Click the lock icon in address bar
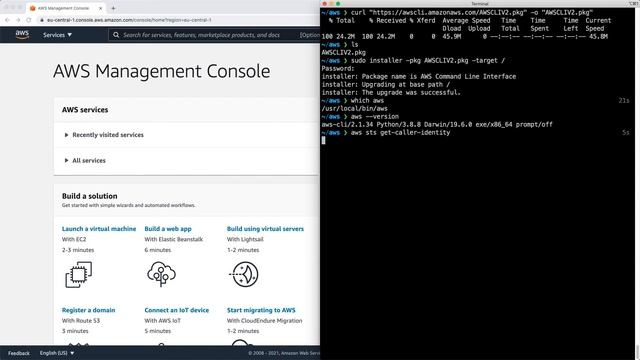 (x=42, y=20)
